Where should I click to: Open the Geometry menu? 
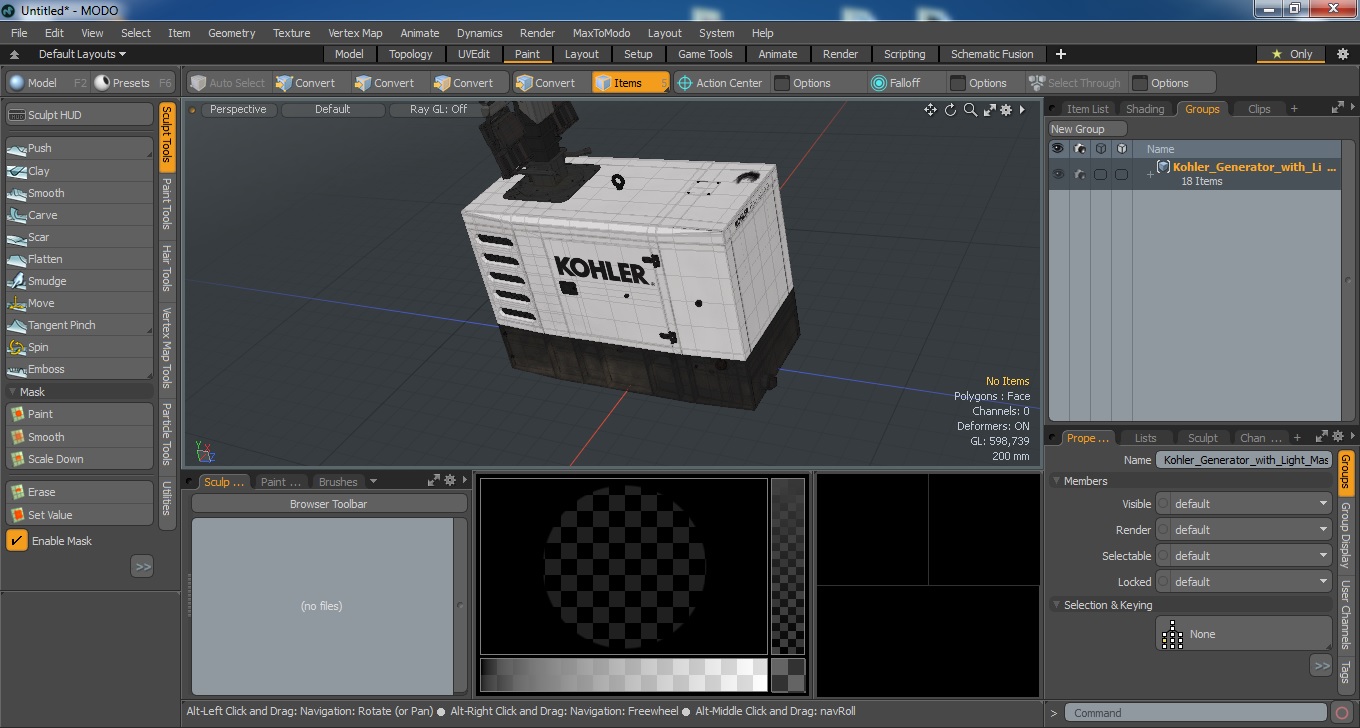[x=231, y=33]
